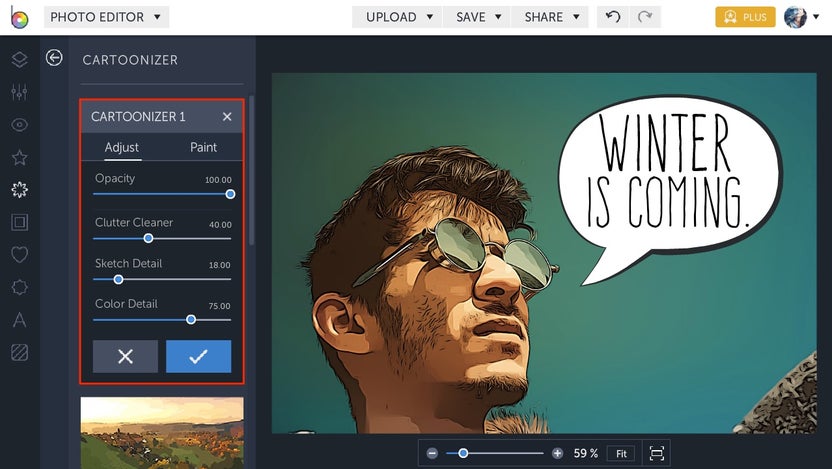Undo the last edit
832x469 pixels.
point(613,17)
